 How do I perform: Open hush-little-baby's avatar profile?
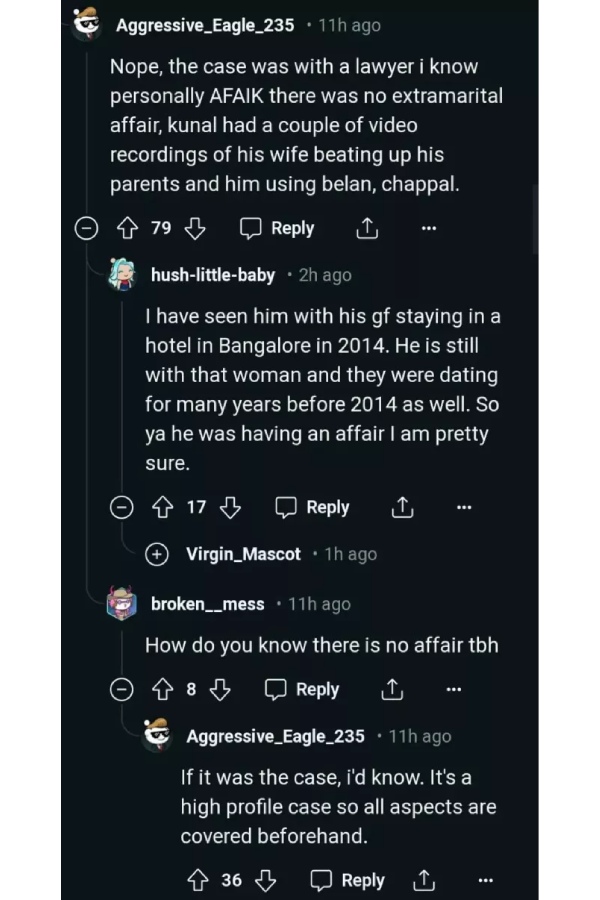click(x=122, y=275)
